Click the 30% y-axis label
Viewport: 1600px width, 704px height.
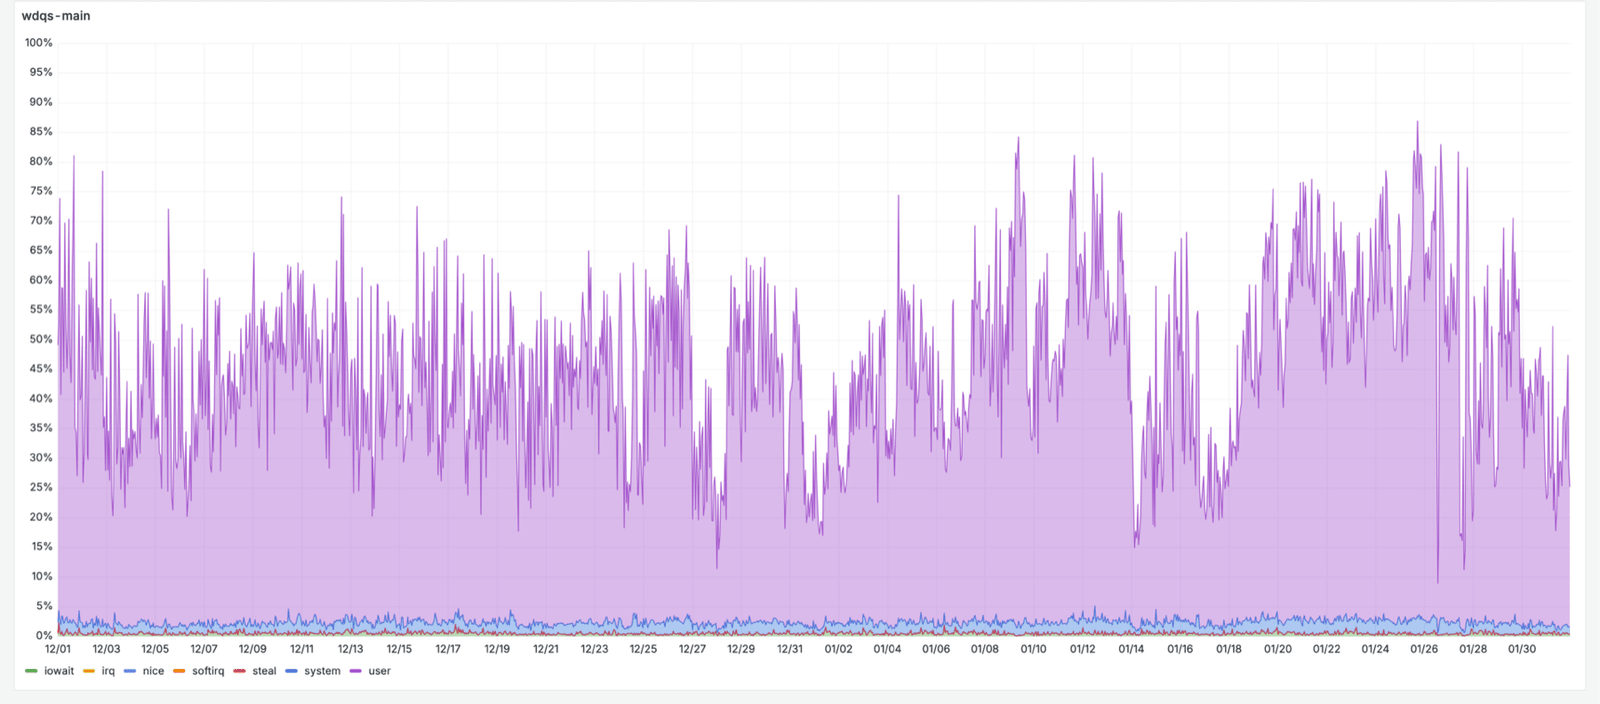(x=41, y=458)
